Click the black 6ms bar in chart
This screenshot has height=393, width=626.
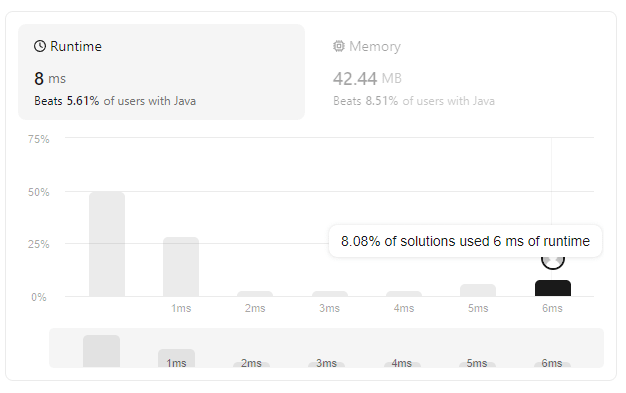click(x=553, y=288)
